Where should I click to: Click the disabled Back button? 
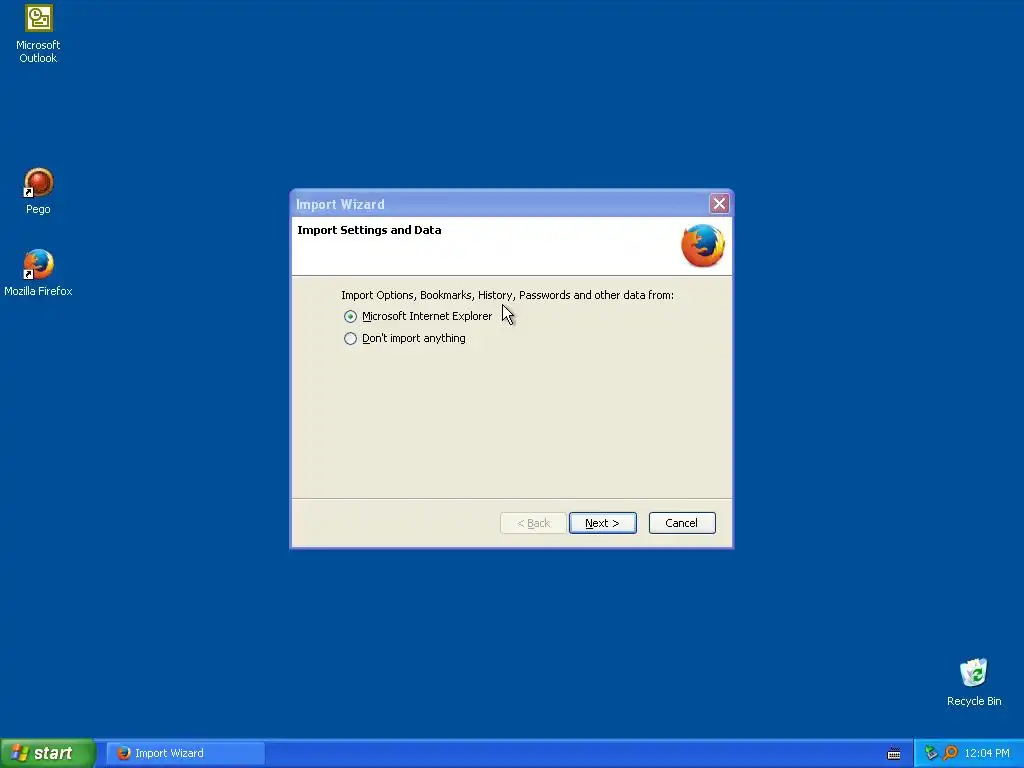[533, 523]
